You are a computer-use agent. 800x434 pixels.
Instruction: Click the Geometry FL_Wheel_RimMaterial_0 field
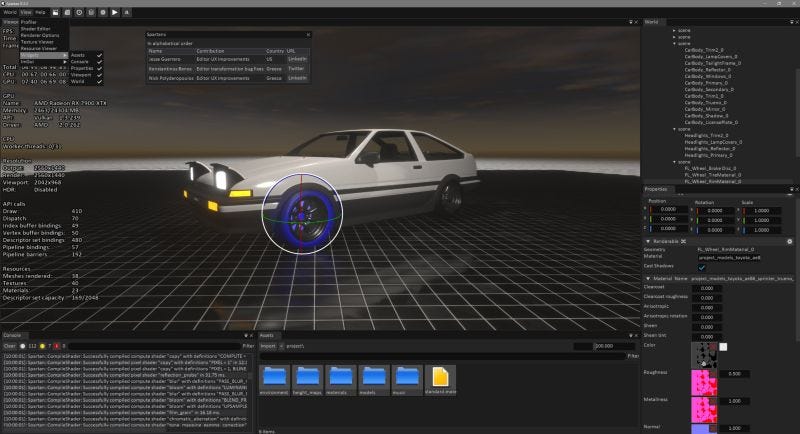(726, 249)
